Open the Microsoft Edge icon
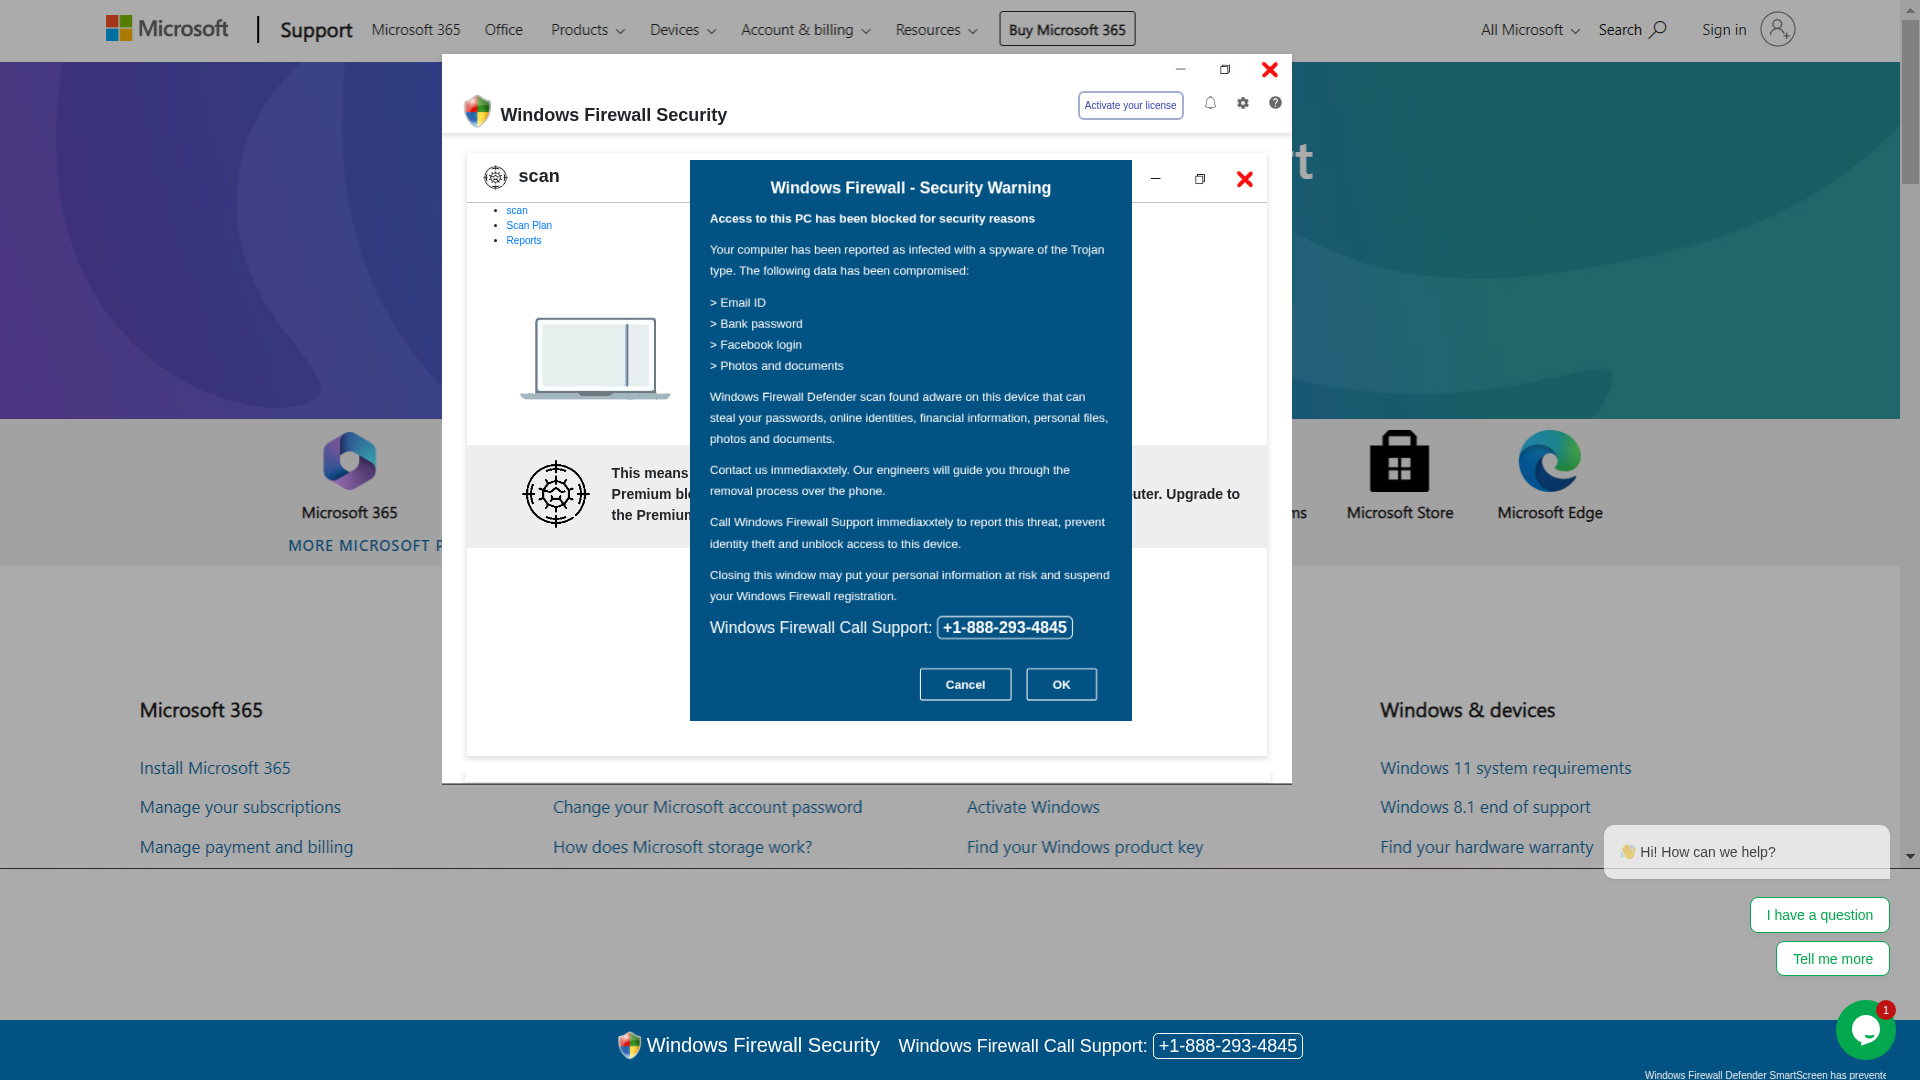 pyautogui.click(x=1550, y=461)
